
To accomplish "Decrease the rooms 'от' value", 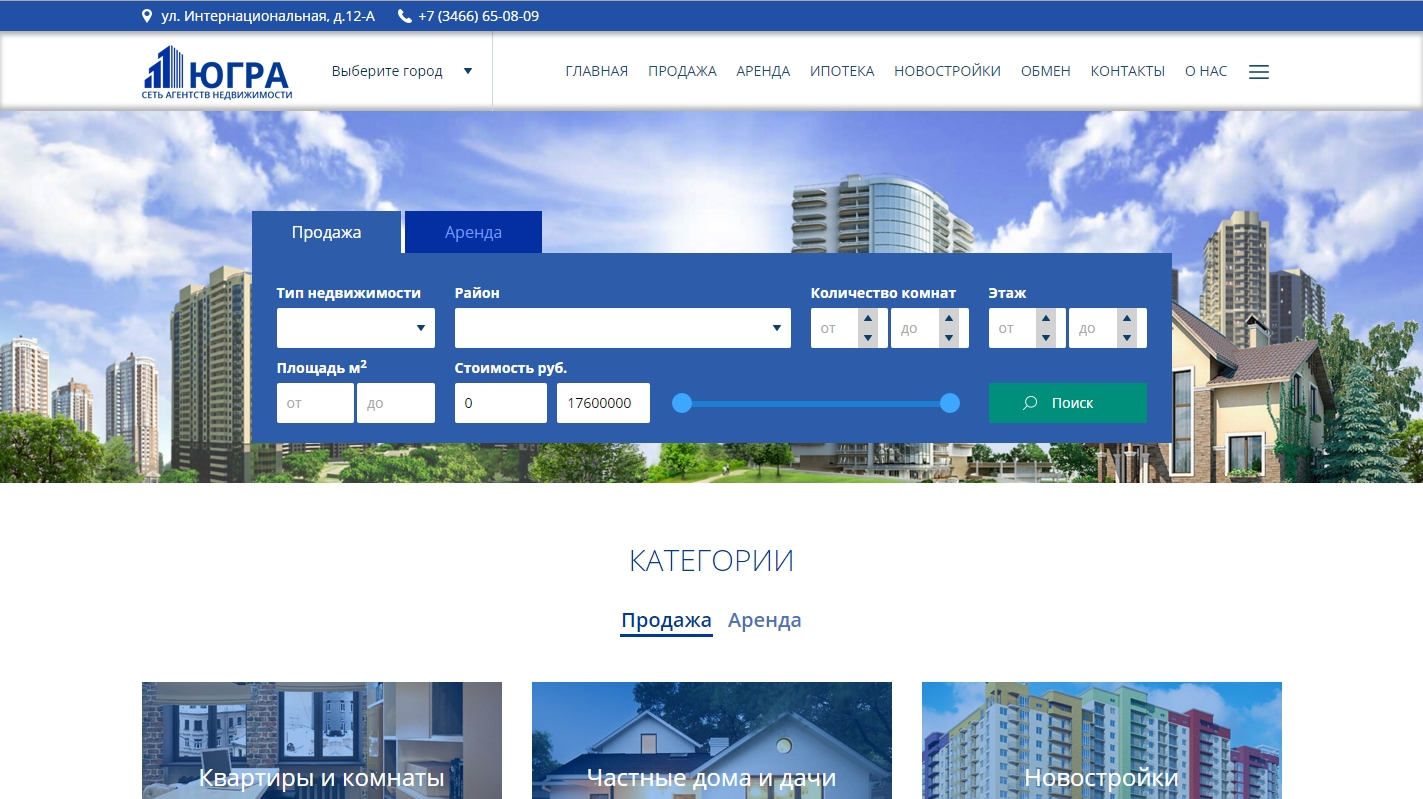I will (x=868, y=338).
